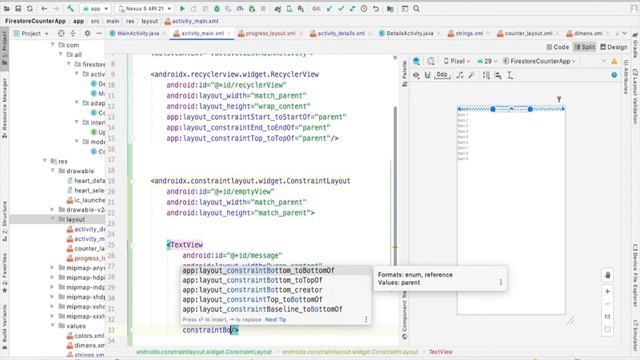The width and height of the screenshot is (640, 360).
Task: Click the Git commit checkmark
Action: click(x=341, y=9)
